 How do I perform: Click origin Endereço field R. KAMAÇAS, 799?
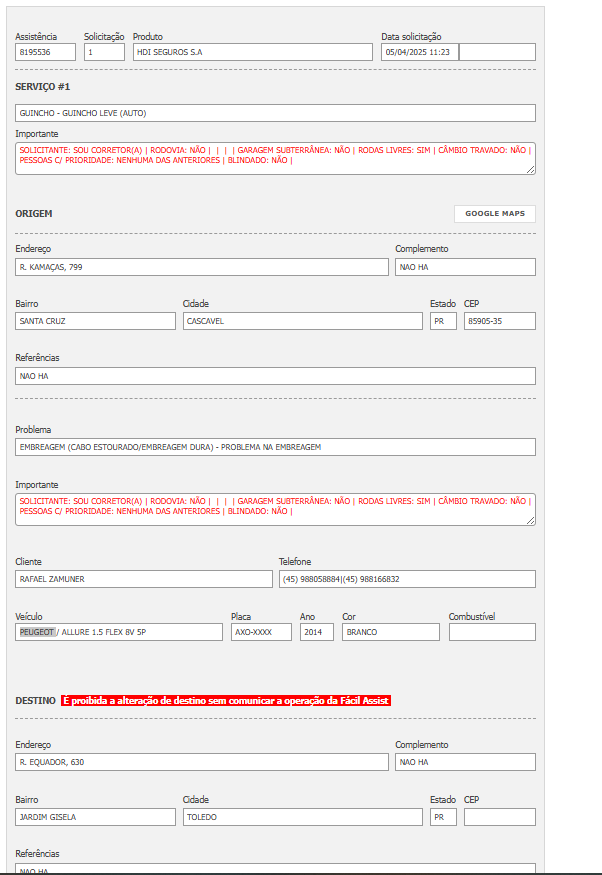coord(202,267)
